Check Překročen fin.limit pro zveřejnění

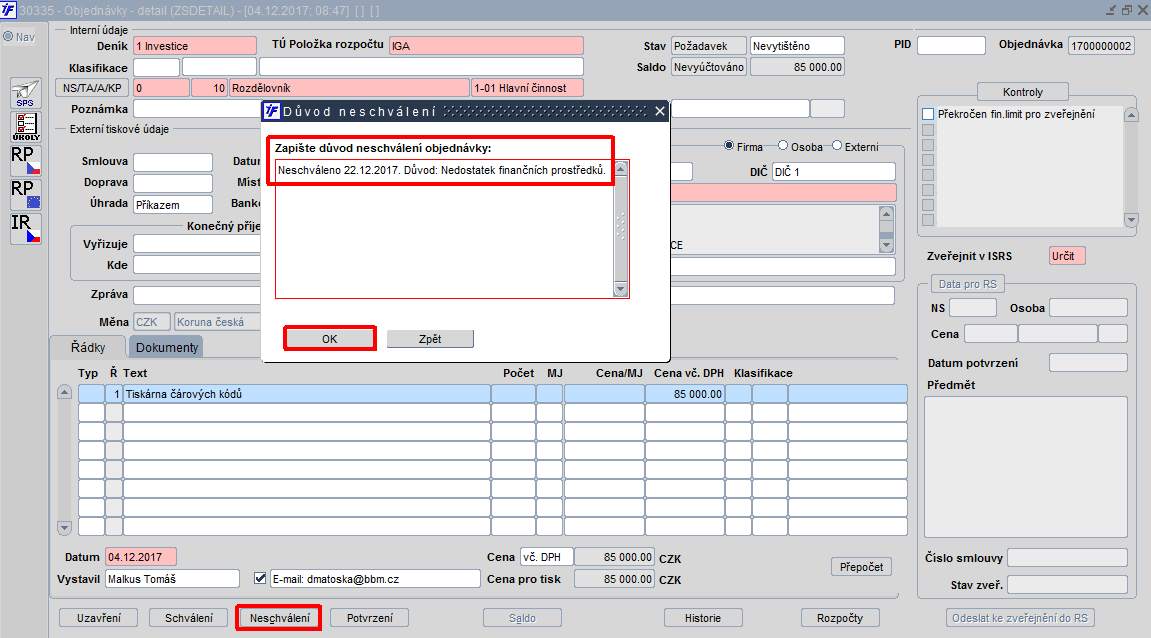(928, 115)
